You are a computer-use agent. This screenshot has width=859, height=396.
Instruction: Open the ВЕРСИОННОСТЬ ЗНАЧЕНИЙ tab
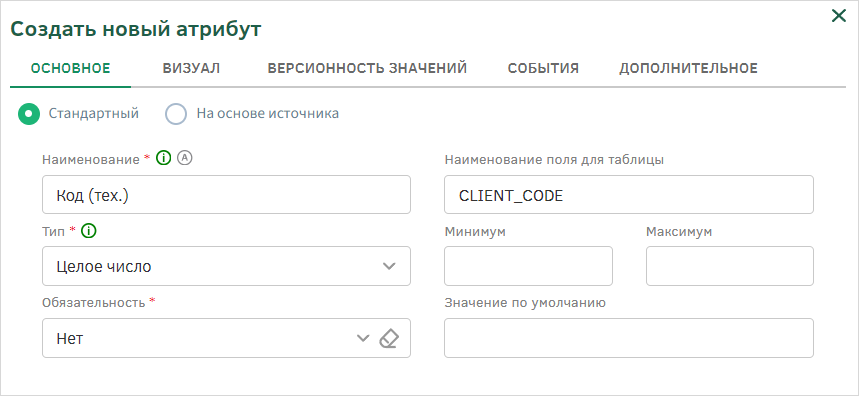click(367, 68)
